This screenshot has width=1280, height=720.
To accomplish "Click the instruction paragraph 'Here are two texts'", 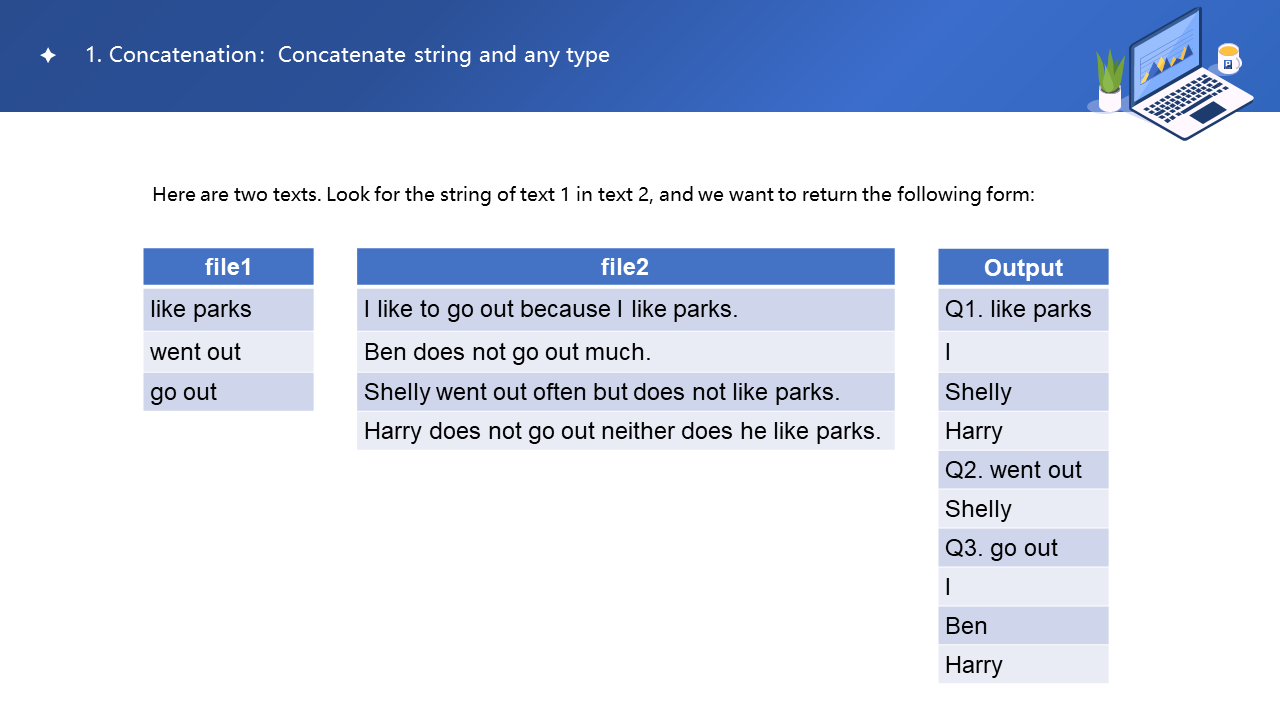I will tap(593, 195).
